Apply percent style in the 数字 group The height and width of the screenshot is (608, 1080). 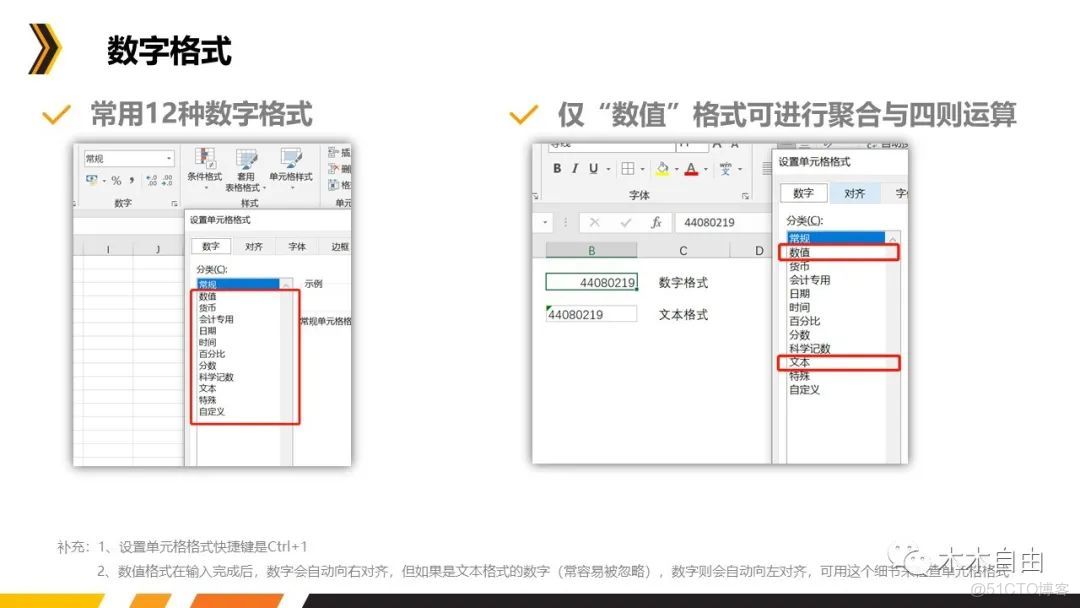[x=116, y=179]
